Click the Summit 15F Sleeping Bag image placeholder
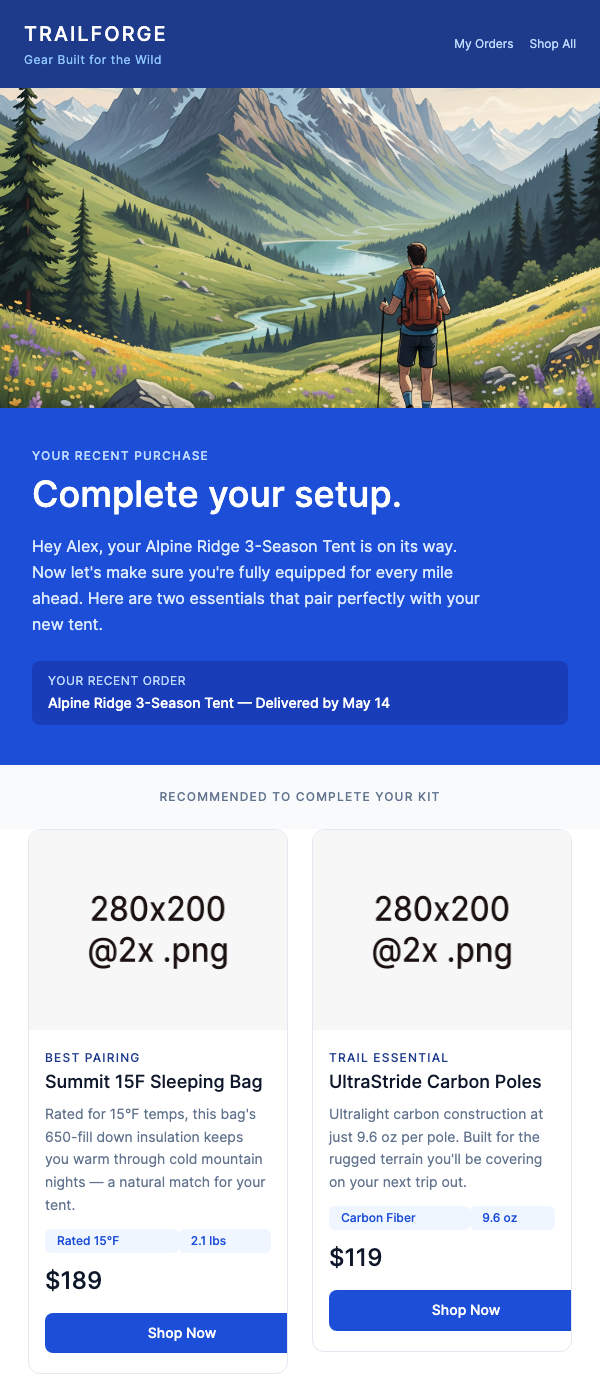This screenshot has width=600, height=1400. (158, 930)
